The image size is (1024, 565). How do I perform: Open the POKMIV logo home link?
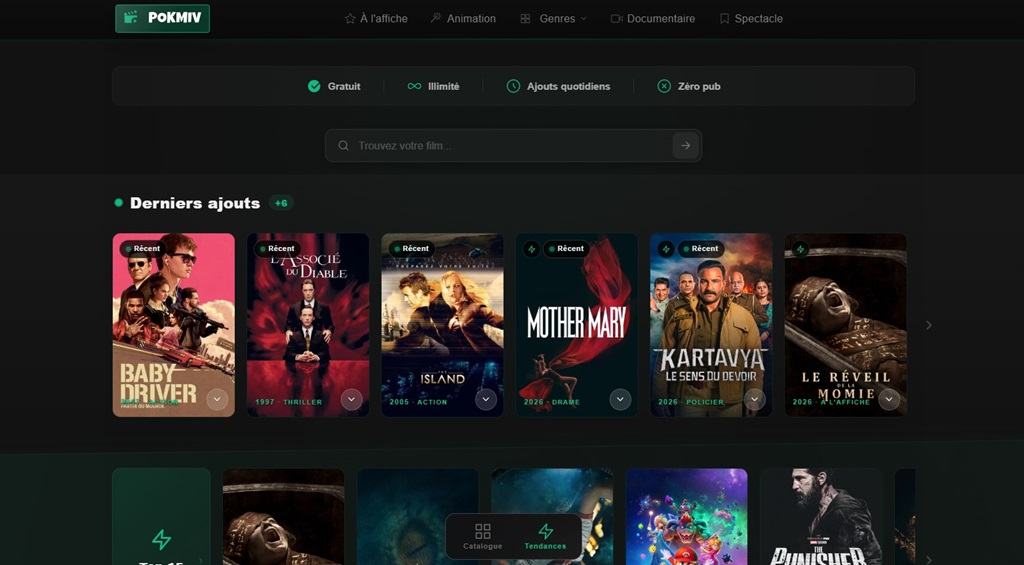(x=163, y=18)
